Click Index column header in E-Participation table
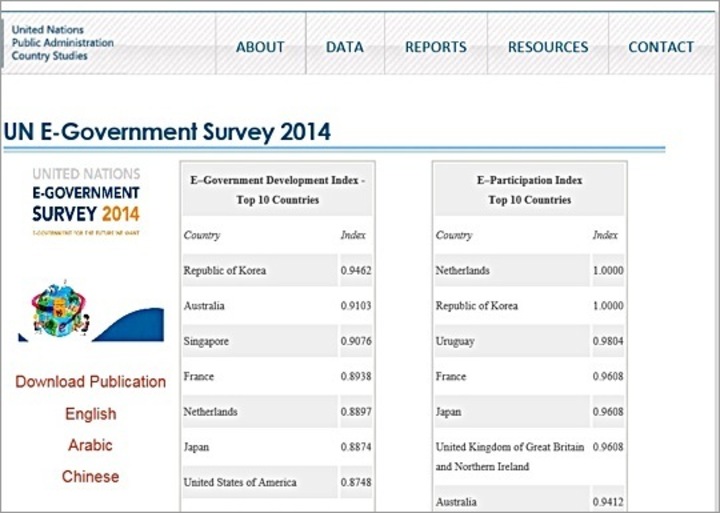The image size is (720, 513). (x=605, y=235)
